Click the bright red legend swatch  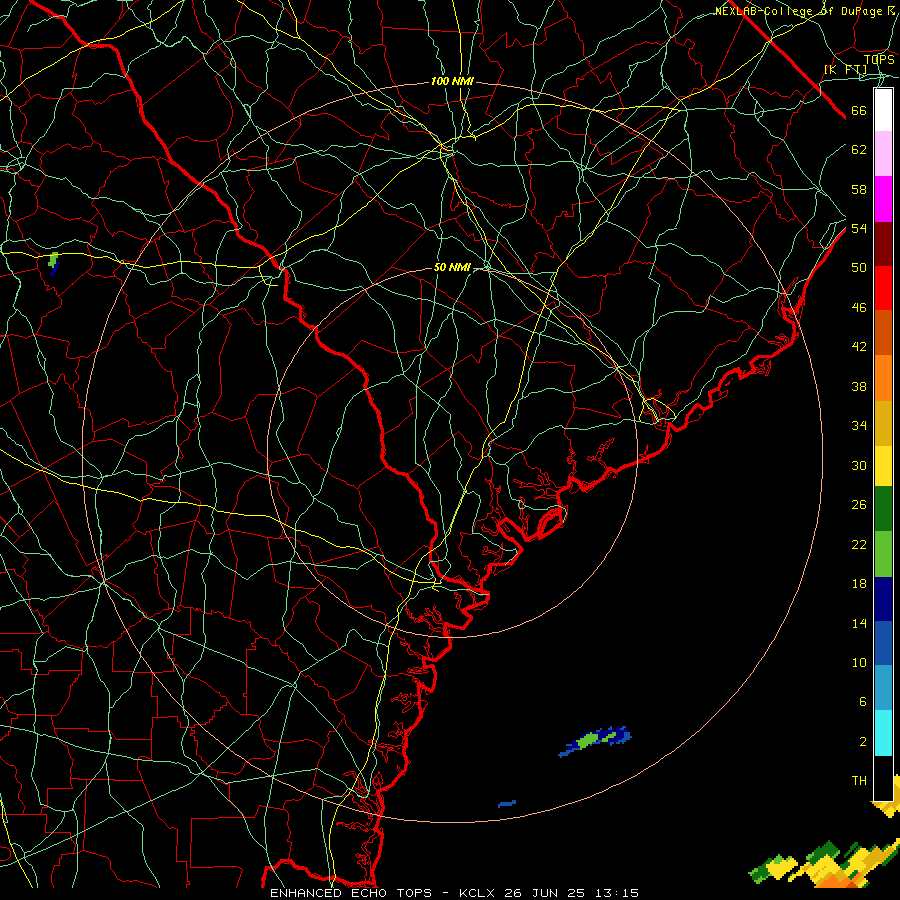coord(883,288)
